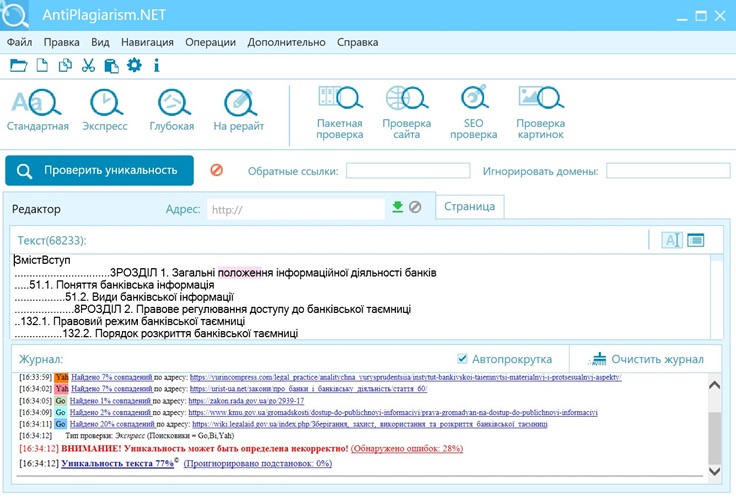
Task: Paste using the clipboard toolbar icon
Action: click(x=111, y=65)
